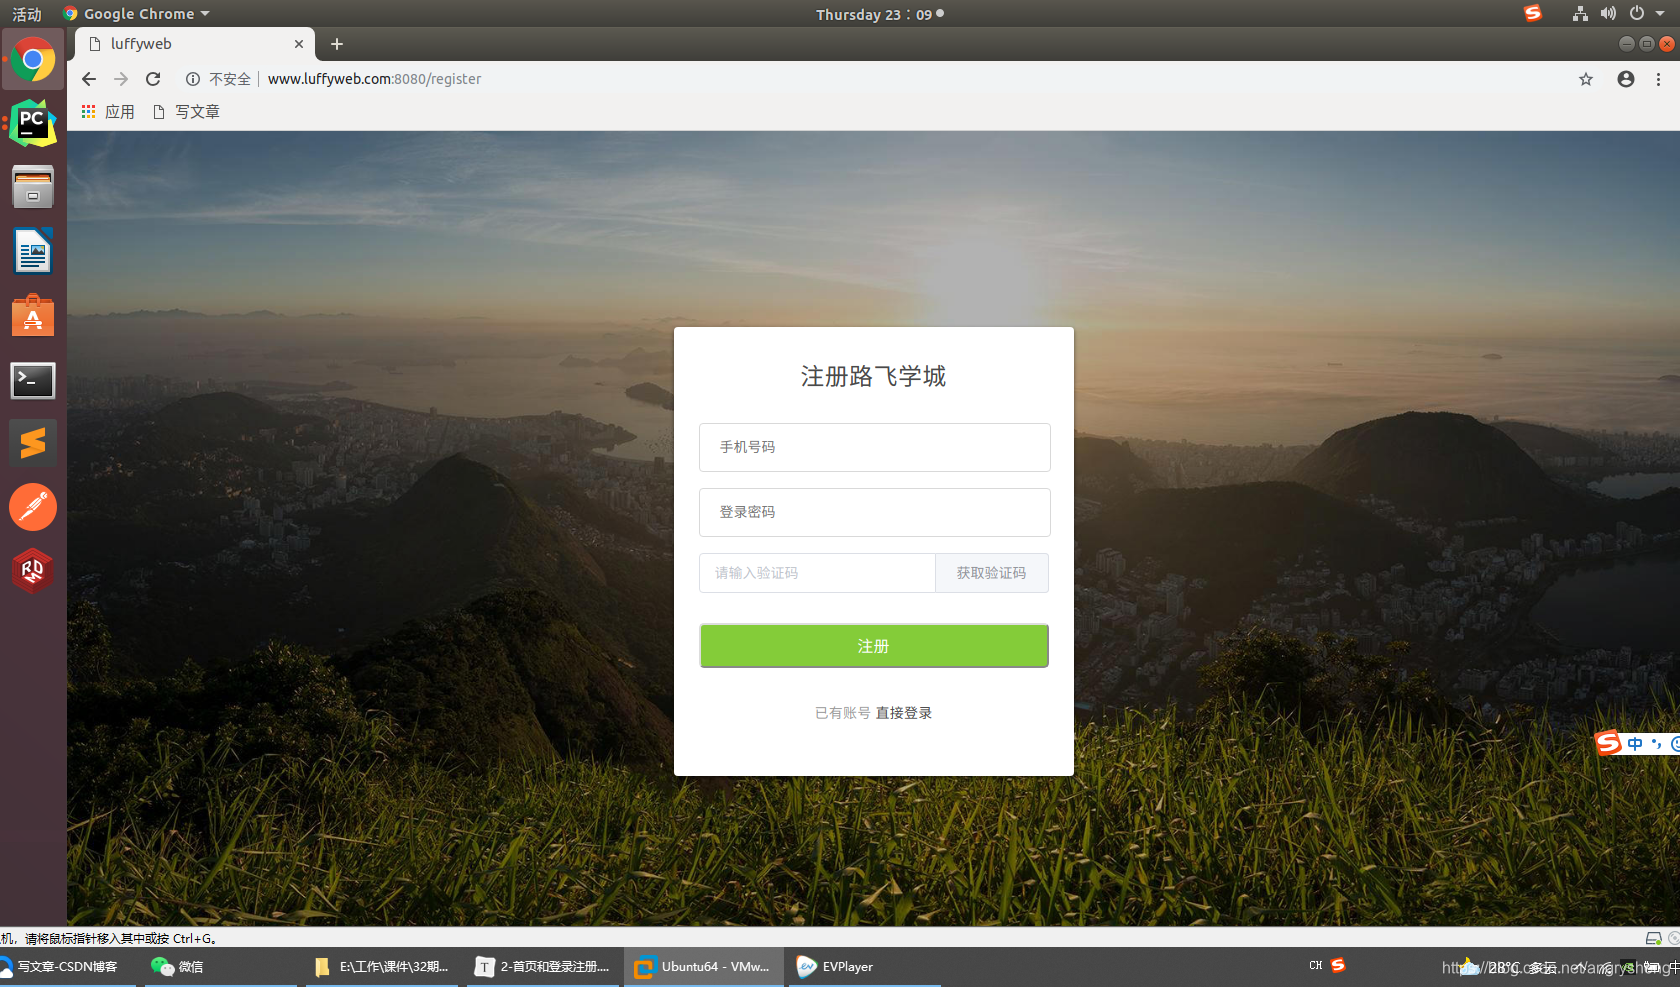The width and height of the screenshot is (1680, 987).
Task: Open Redis Desktop Manager dock icon
Action: pyautogui.click(x=33, y=571)
